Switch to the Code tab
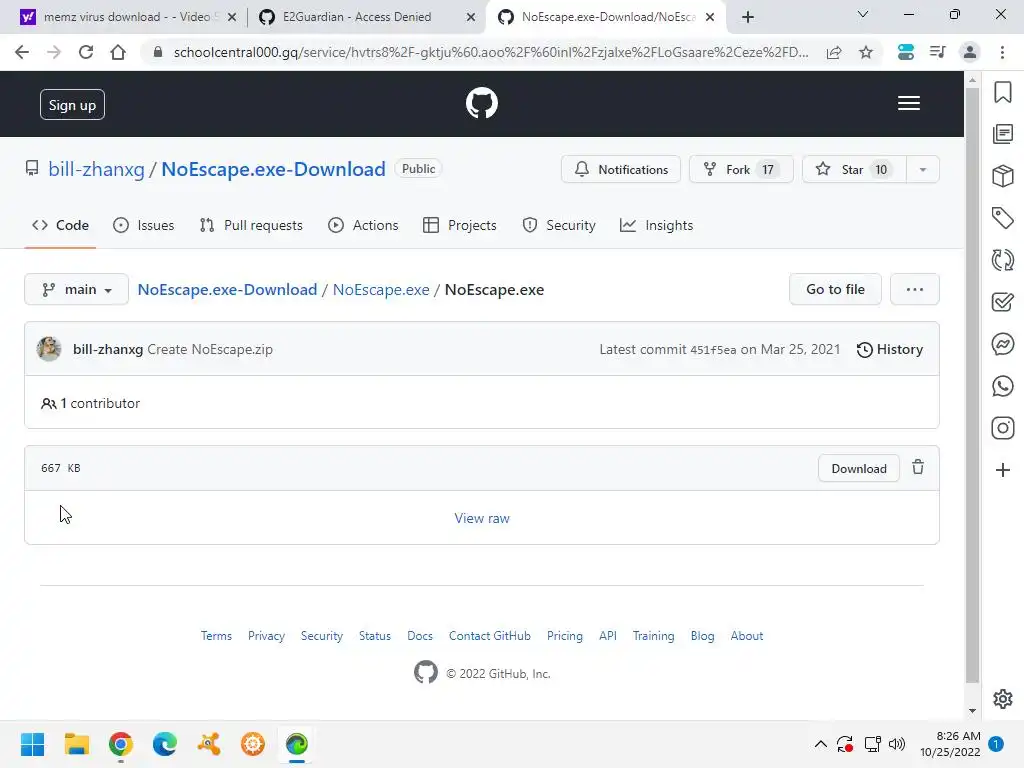The height and width of the screenshot is (768, 1024). 60,225
